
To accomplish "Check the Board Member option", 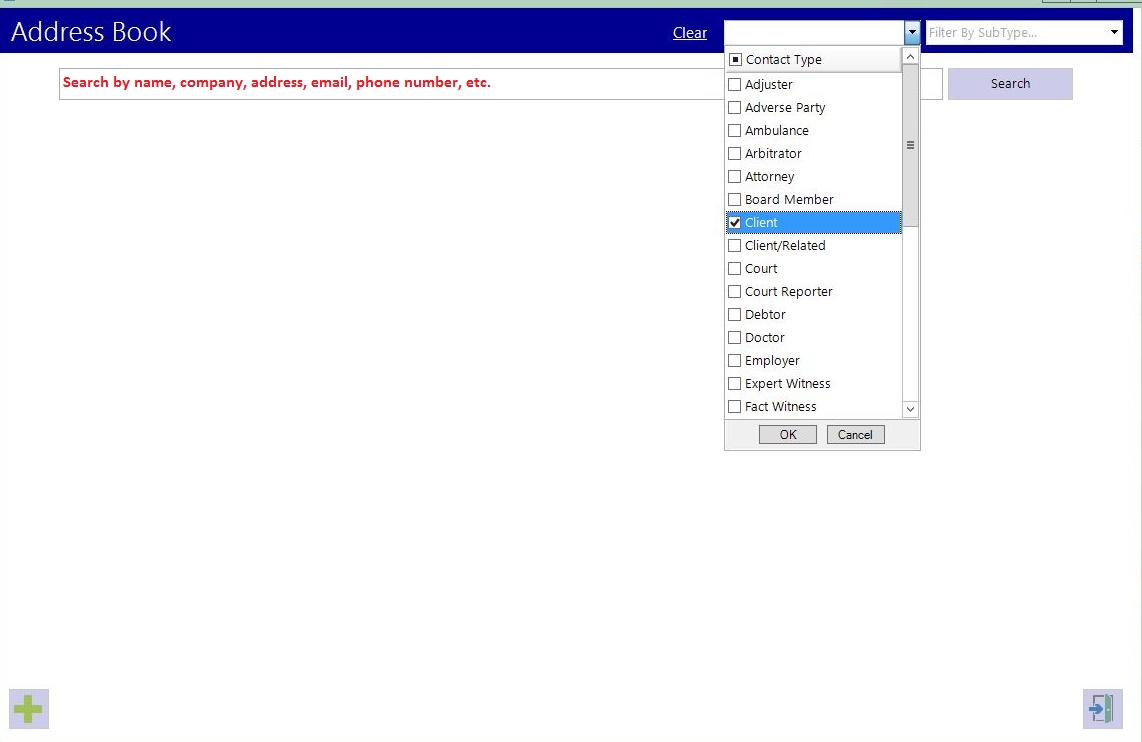I will point(735,200).
